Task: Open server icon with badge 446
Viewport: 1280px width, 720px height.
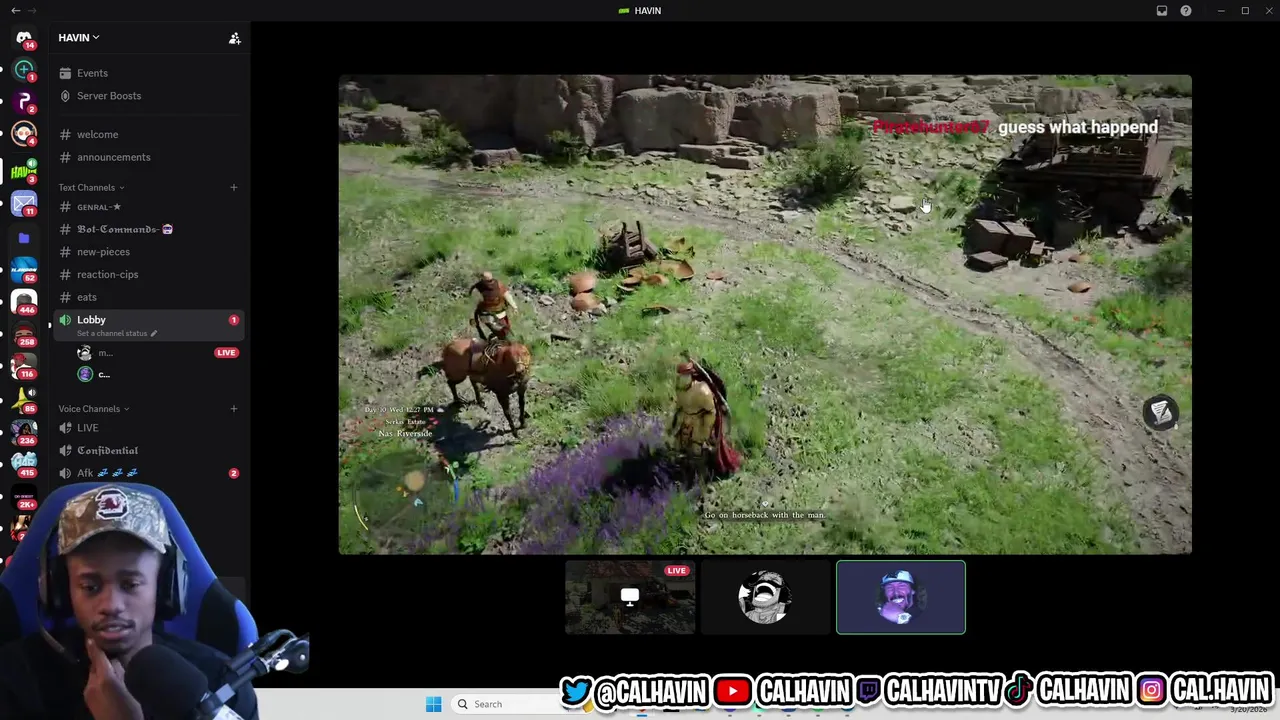Action: [x=24, y=302]
